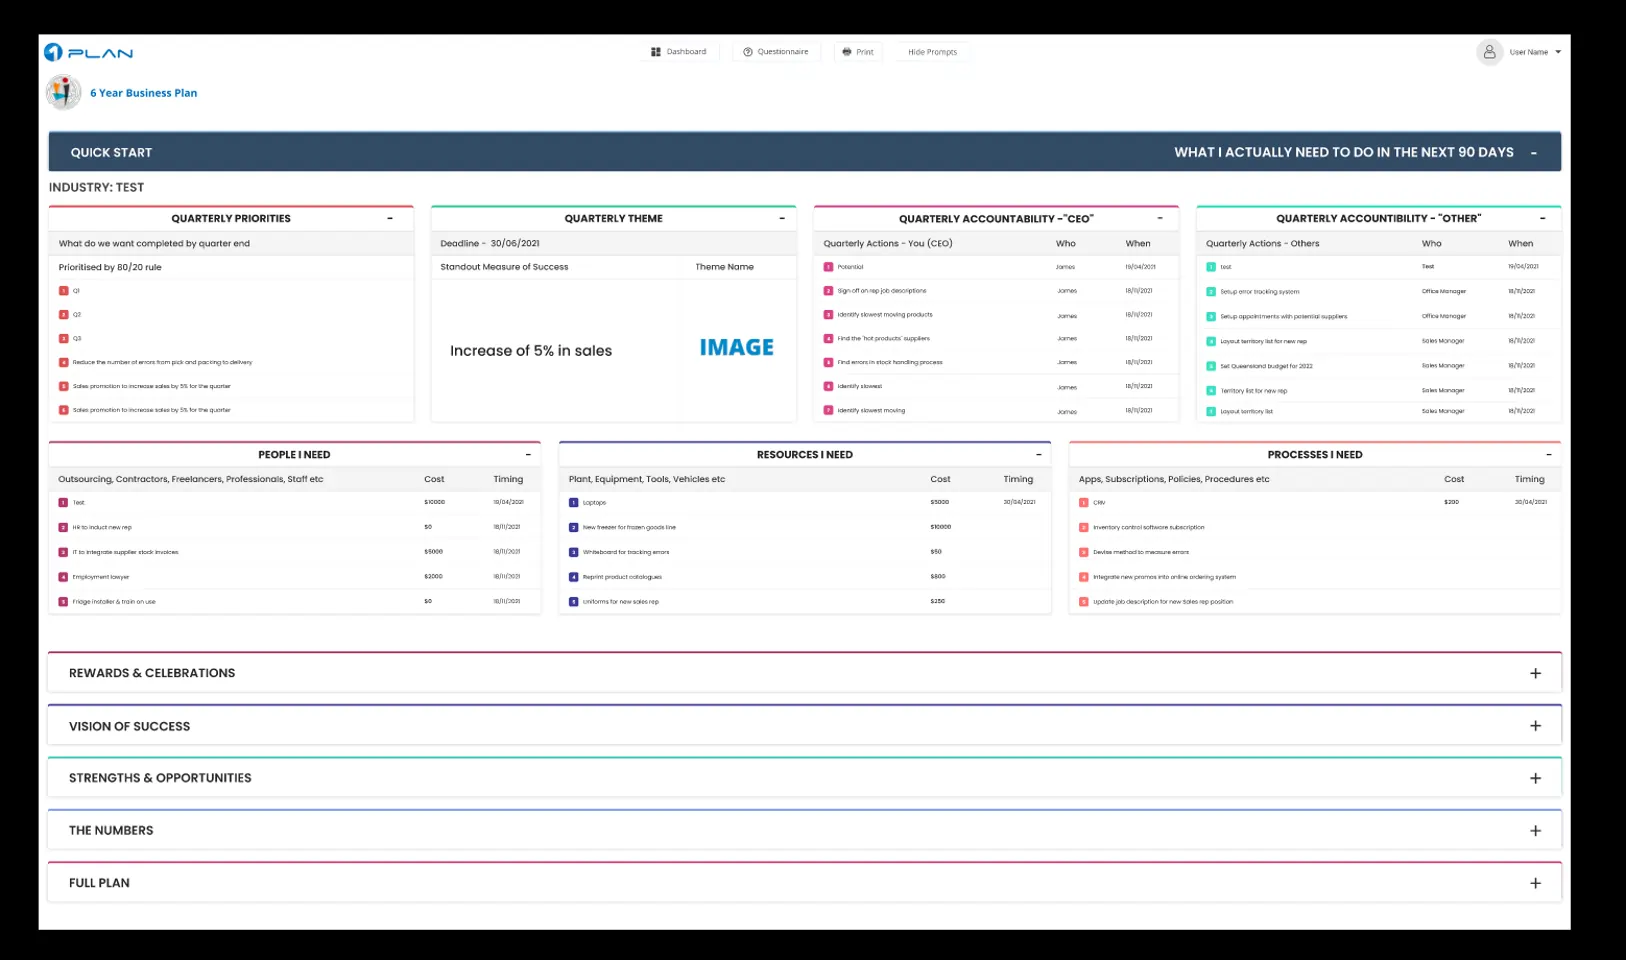Click badge next to CRM process
The image size is (1626, 960).
[1084, 503]
